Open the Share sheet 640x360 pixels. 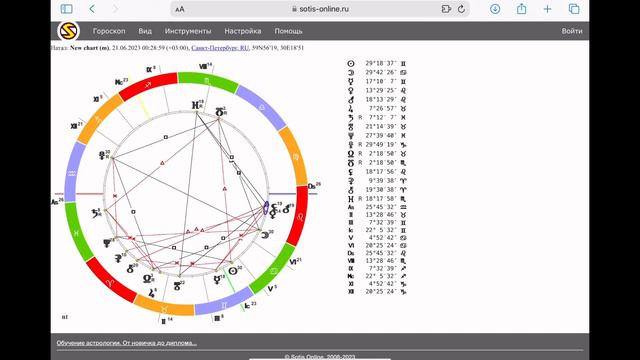click(x=521, y=8)
